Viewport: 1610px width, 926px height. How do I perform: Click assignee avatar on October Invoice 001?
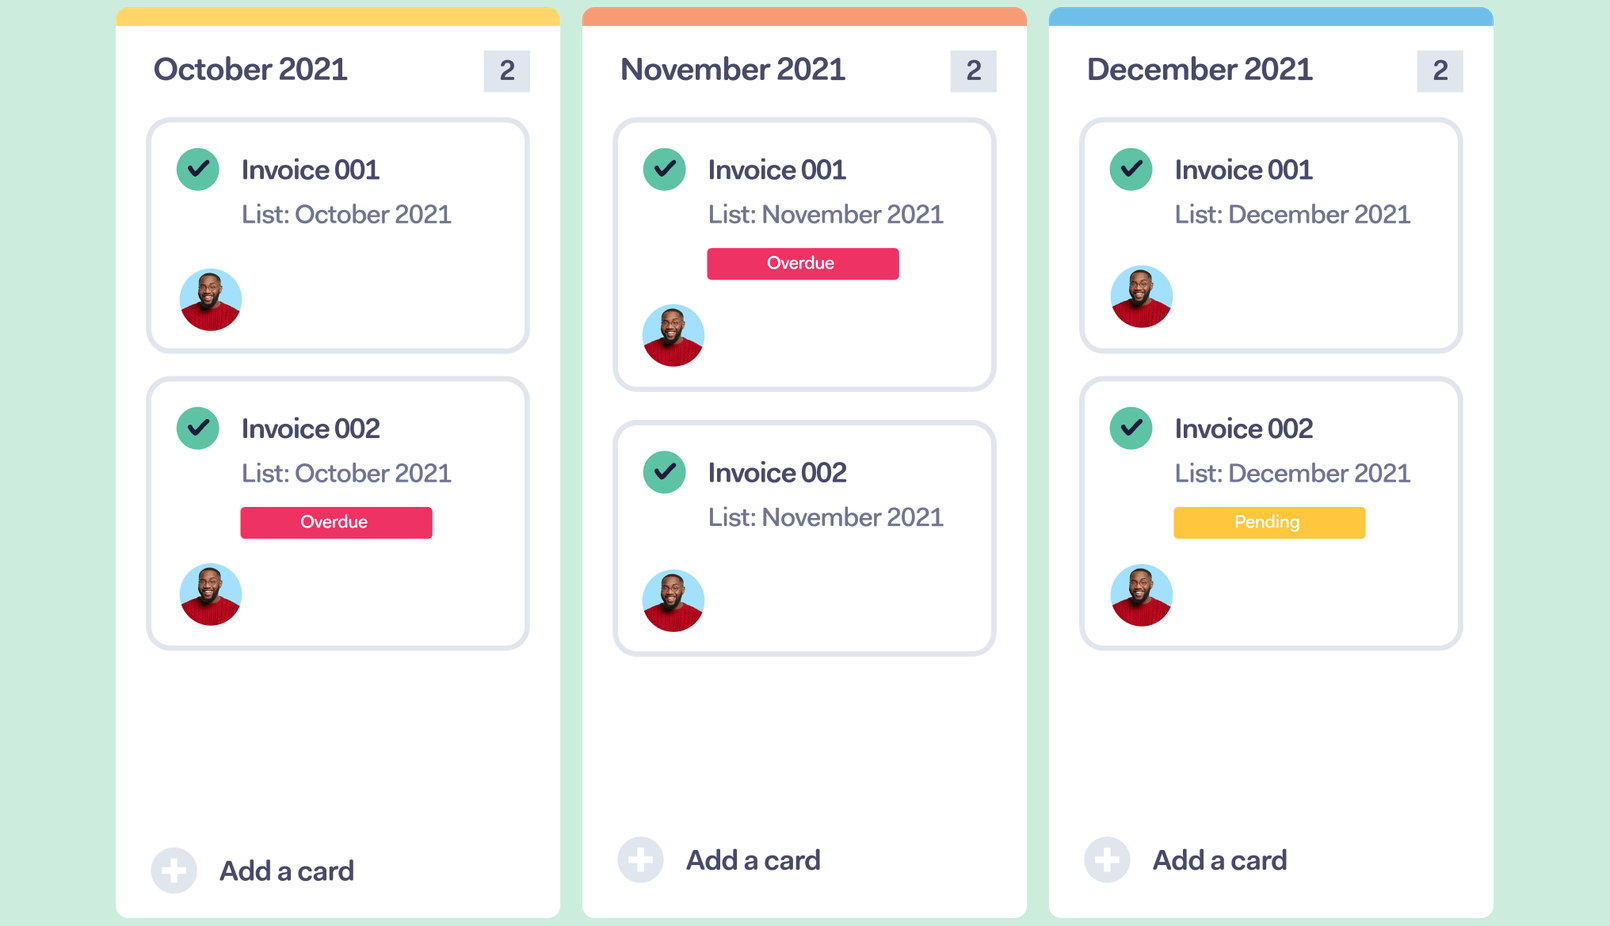(x=210, y=299)
